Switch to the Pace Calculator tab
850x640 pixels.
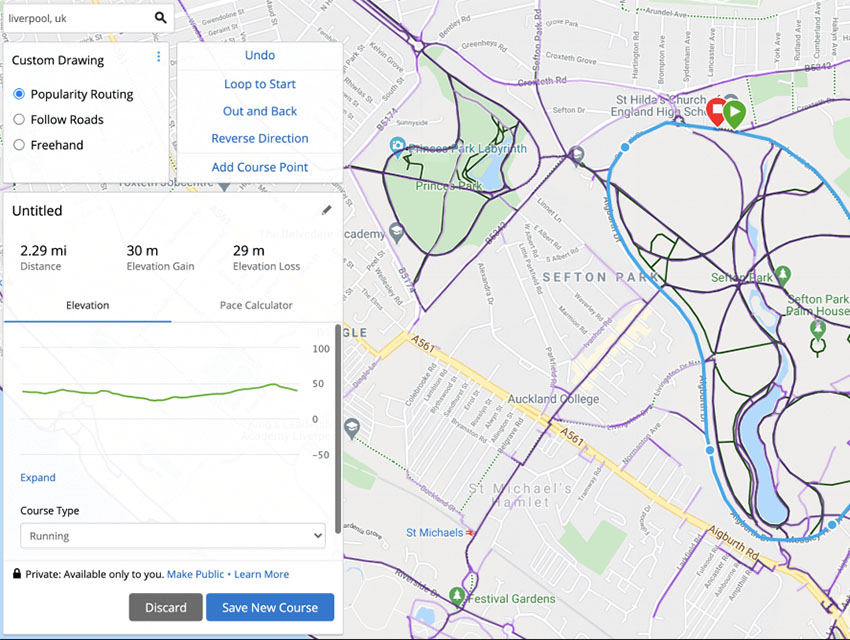(x=258, y=305)
